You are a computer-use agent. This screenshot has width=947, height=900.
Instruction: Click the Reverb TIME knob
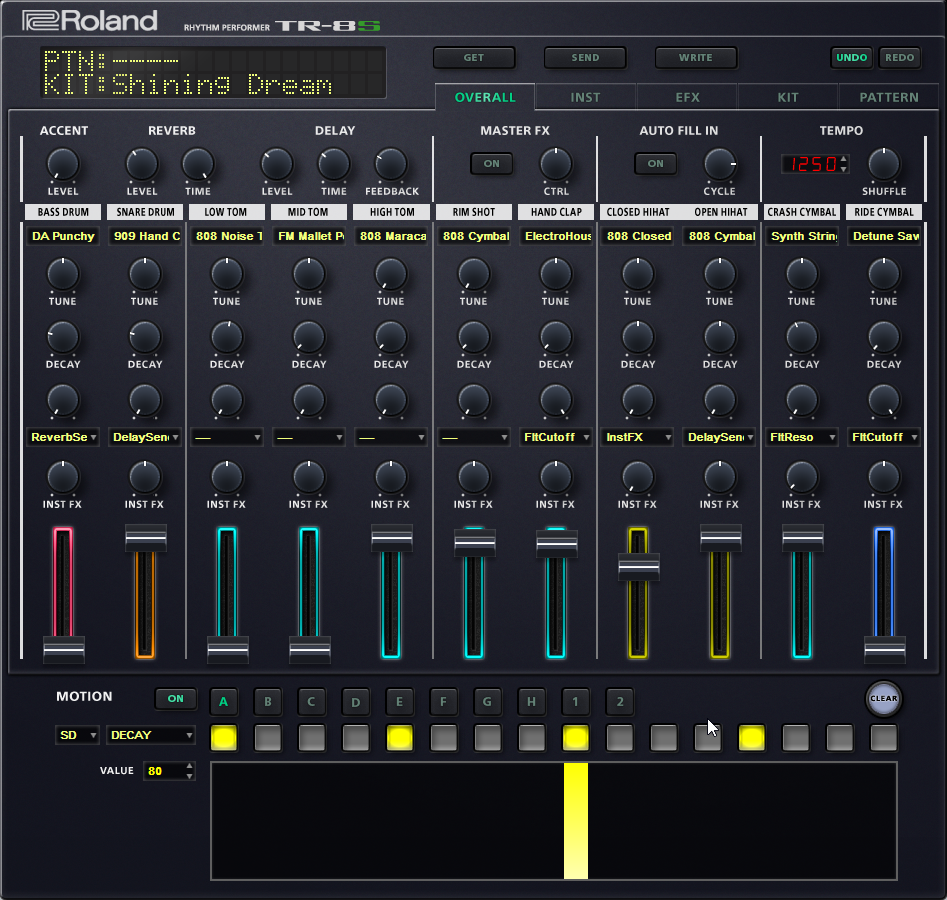[x=198, y=165]
